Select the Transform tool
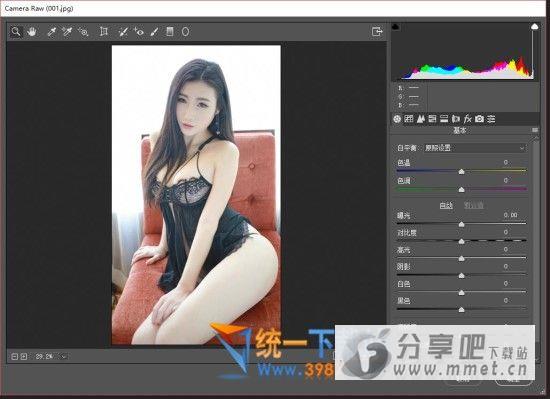Viewport: 550px width, 399px height. coord(104,32)
